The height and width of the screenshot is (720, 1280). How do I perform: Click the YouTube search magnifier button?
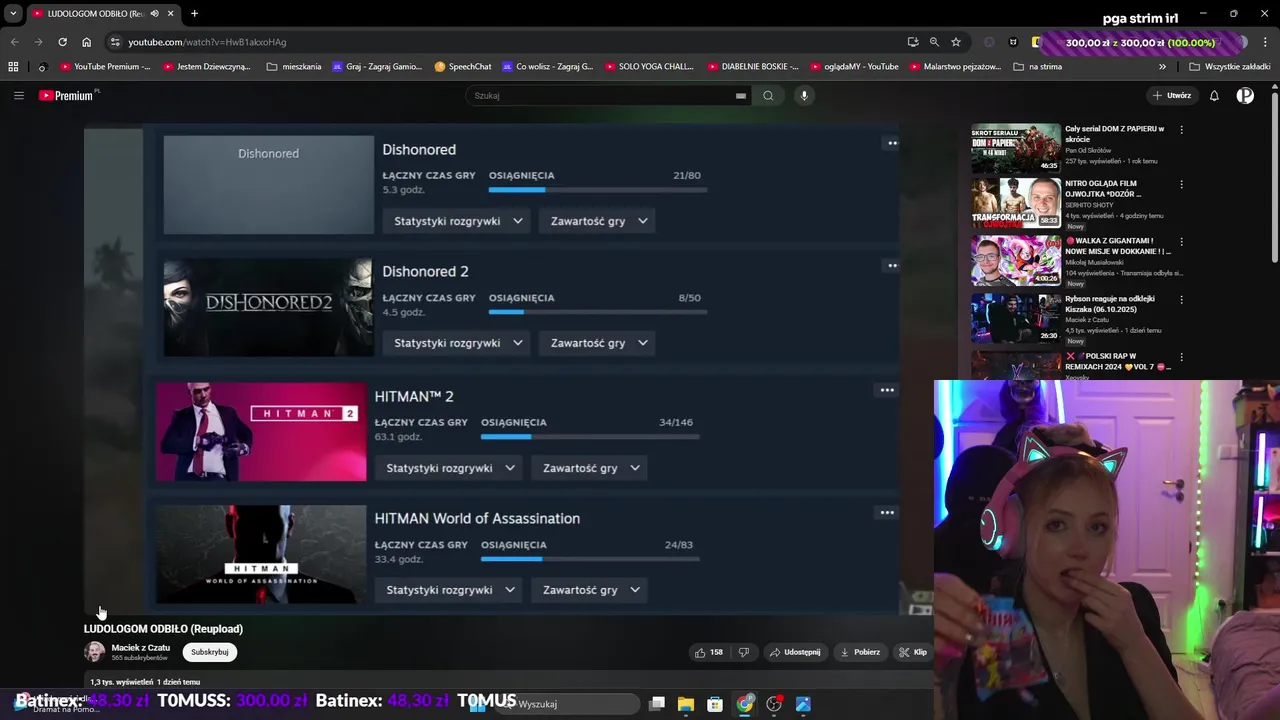tap(768, 96)
